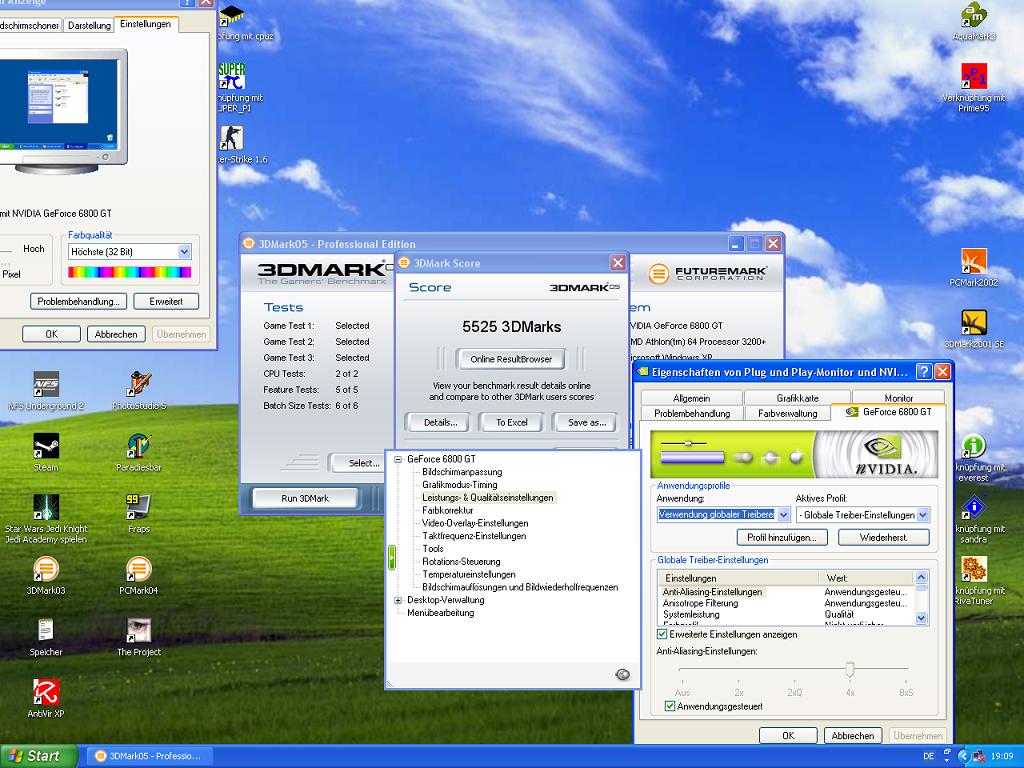Open the 3DMark03 desktop icon

[46, 569]
